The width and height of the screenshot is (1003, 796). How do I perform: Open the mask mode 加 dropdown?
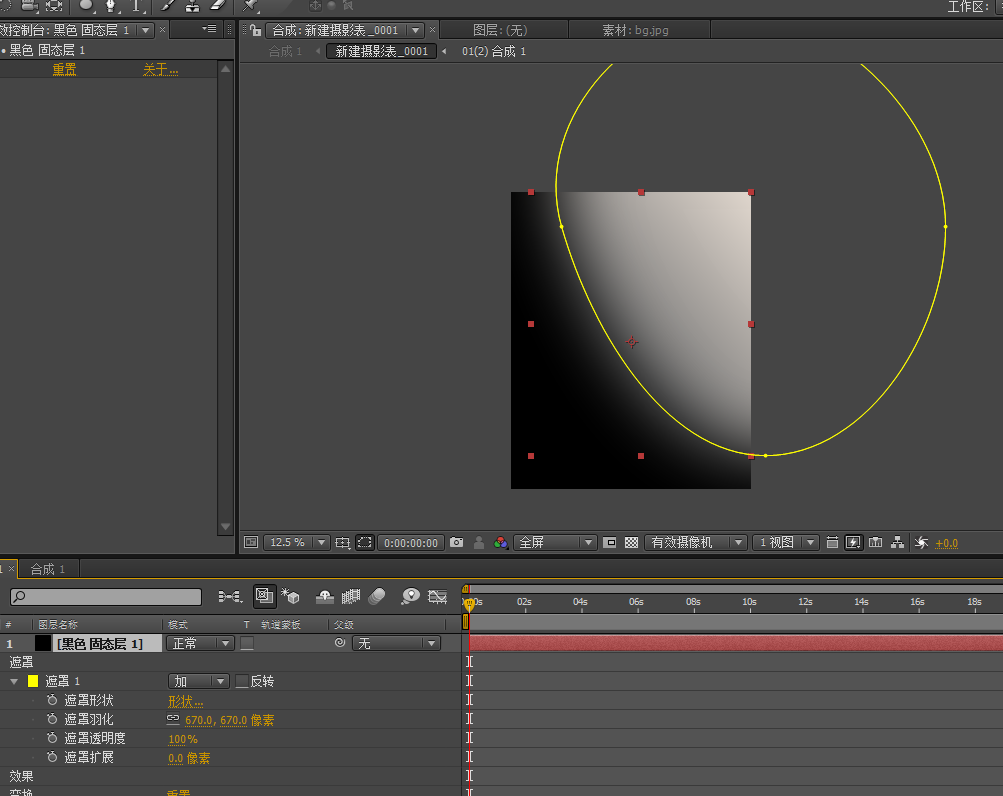pos(199,681)
